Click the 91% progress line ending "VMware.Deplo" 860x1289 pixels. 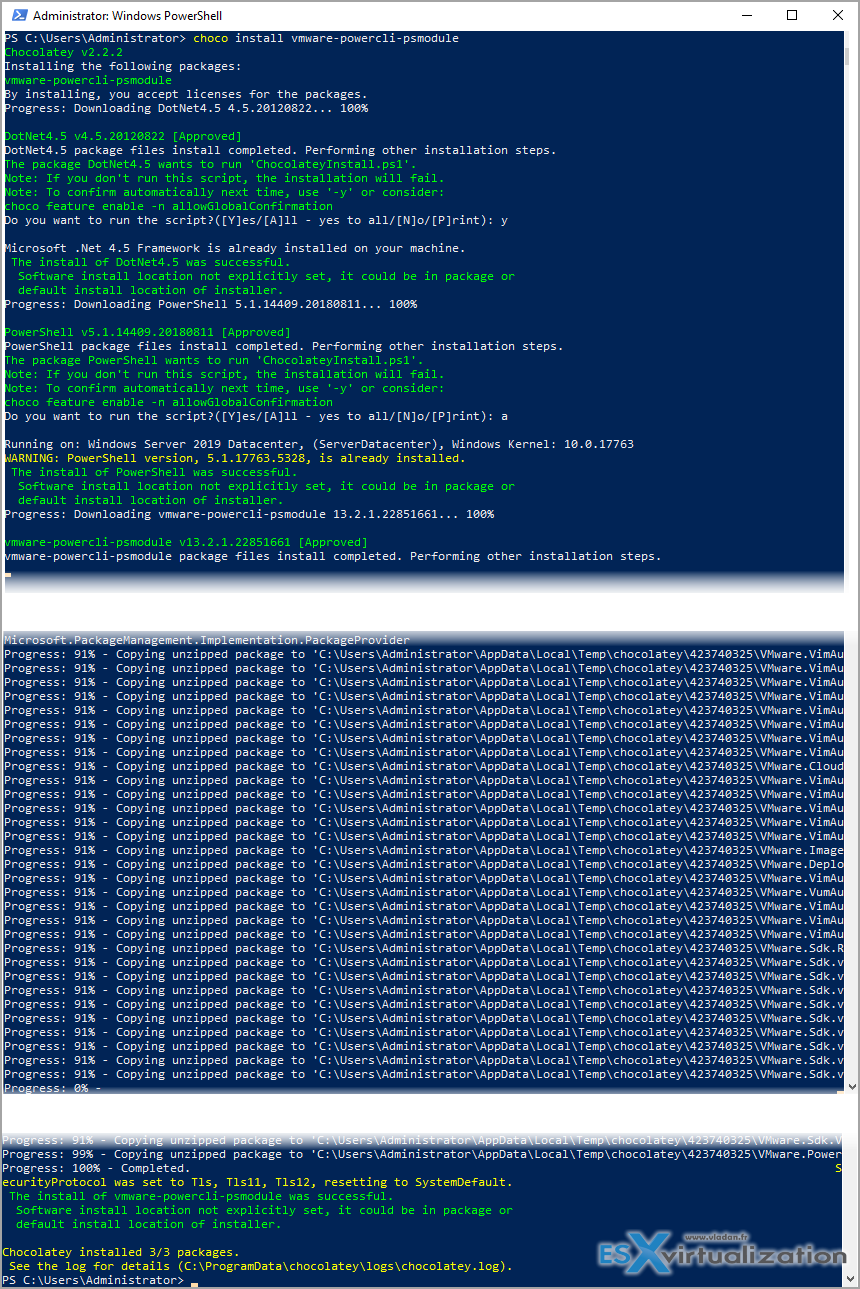coord(424,864)
